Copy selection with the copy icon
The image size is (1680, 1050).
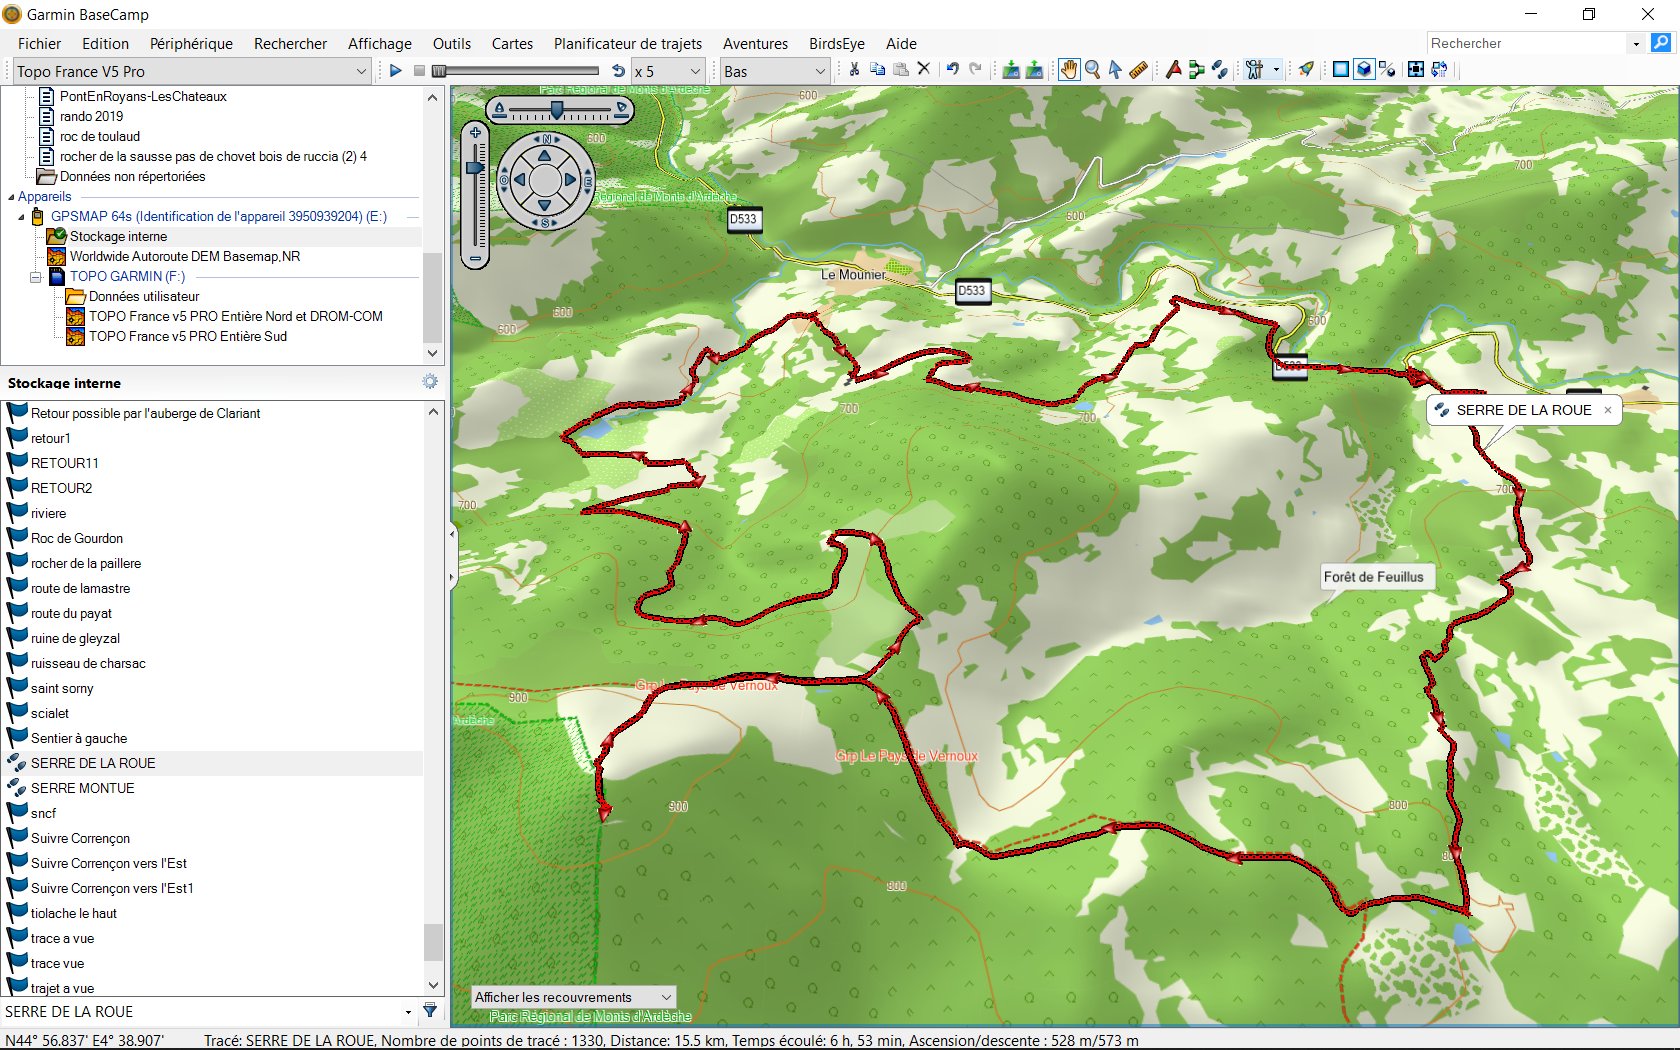878,69
